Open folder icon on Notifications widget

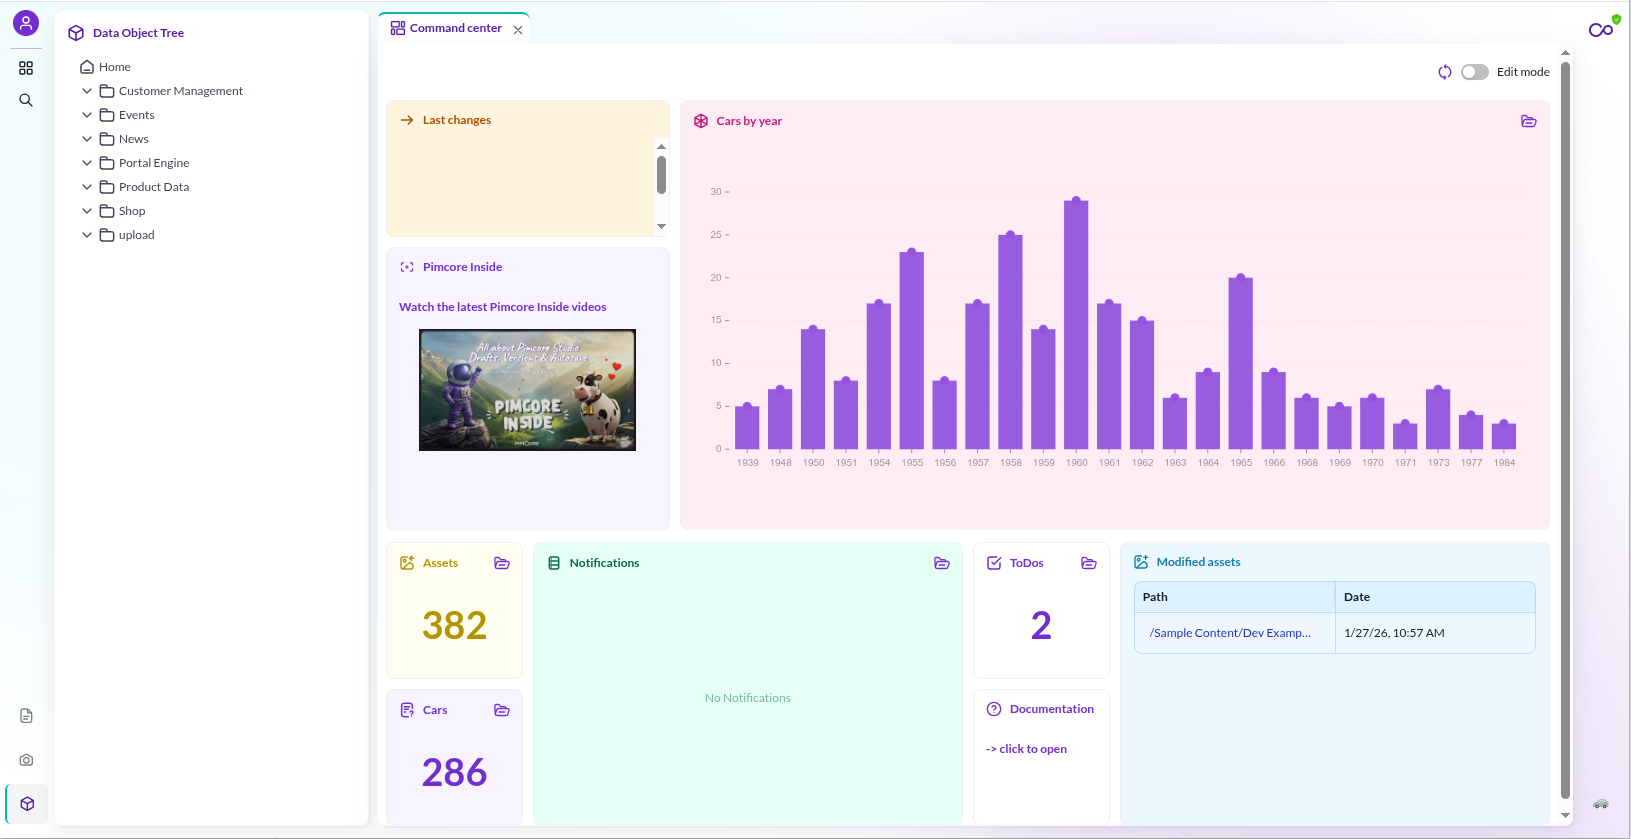point(942,563)
